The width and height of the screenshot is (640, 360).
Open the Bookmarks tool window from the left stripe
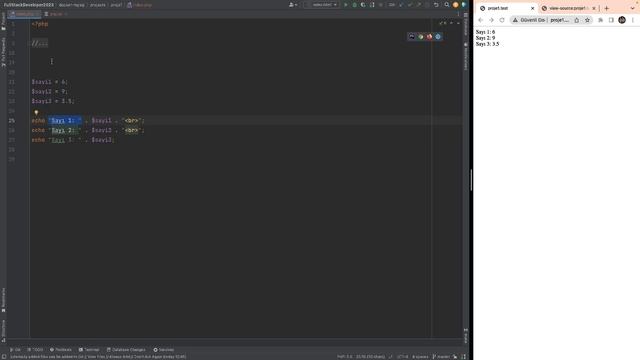pos(3,300)
